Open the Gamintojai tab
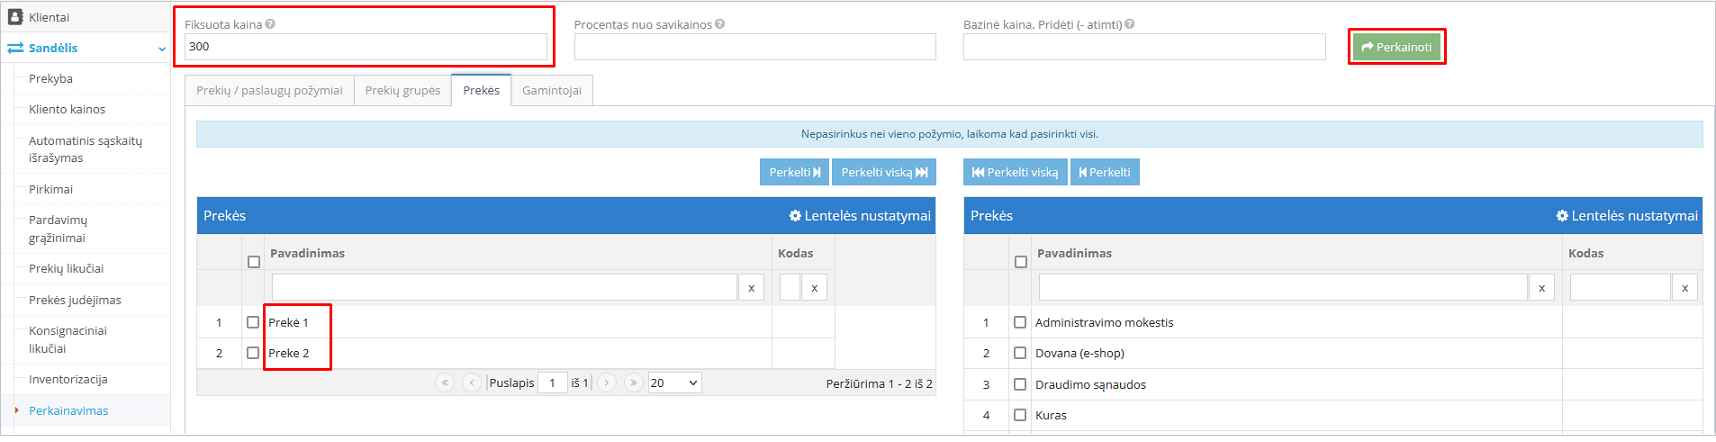 coord(552,90)
